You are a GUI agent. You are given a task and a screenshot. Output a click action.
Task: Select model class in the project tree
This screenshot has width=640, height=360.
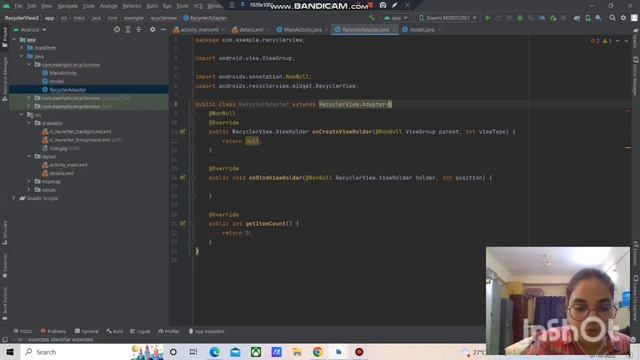(56, 81)
